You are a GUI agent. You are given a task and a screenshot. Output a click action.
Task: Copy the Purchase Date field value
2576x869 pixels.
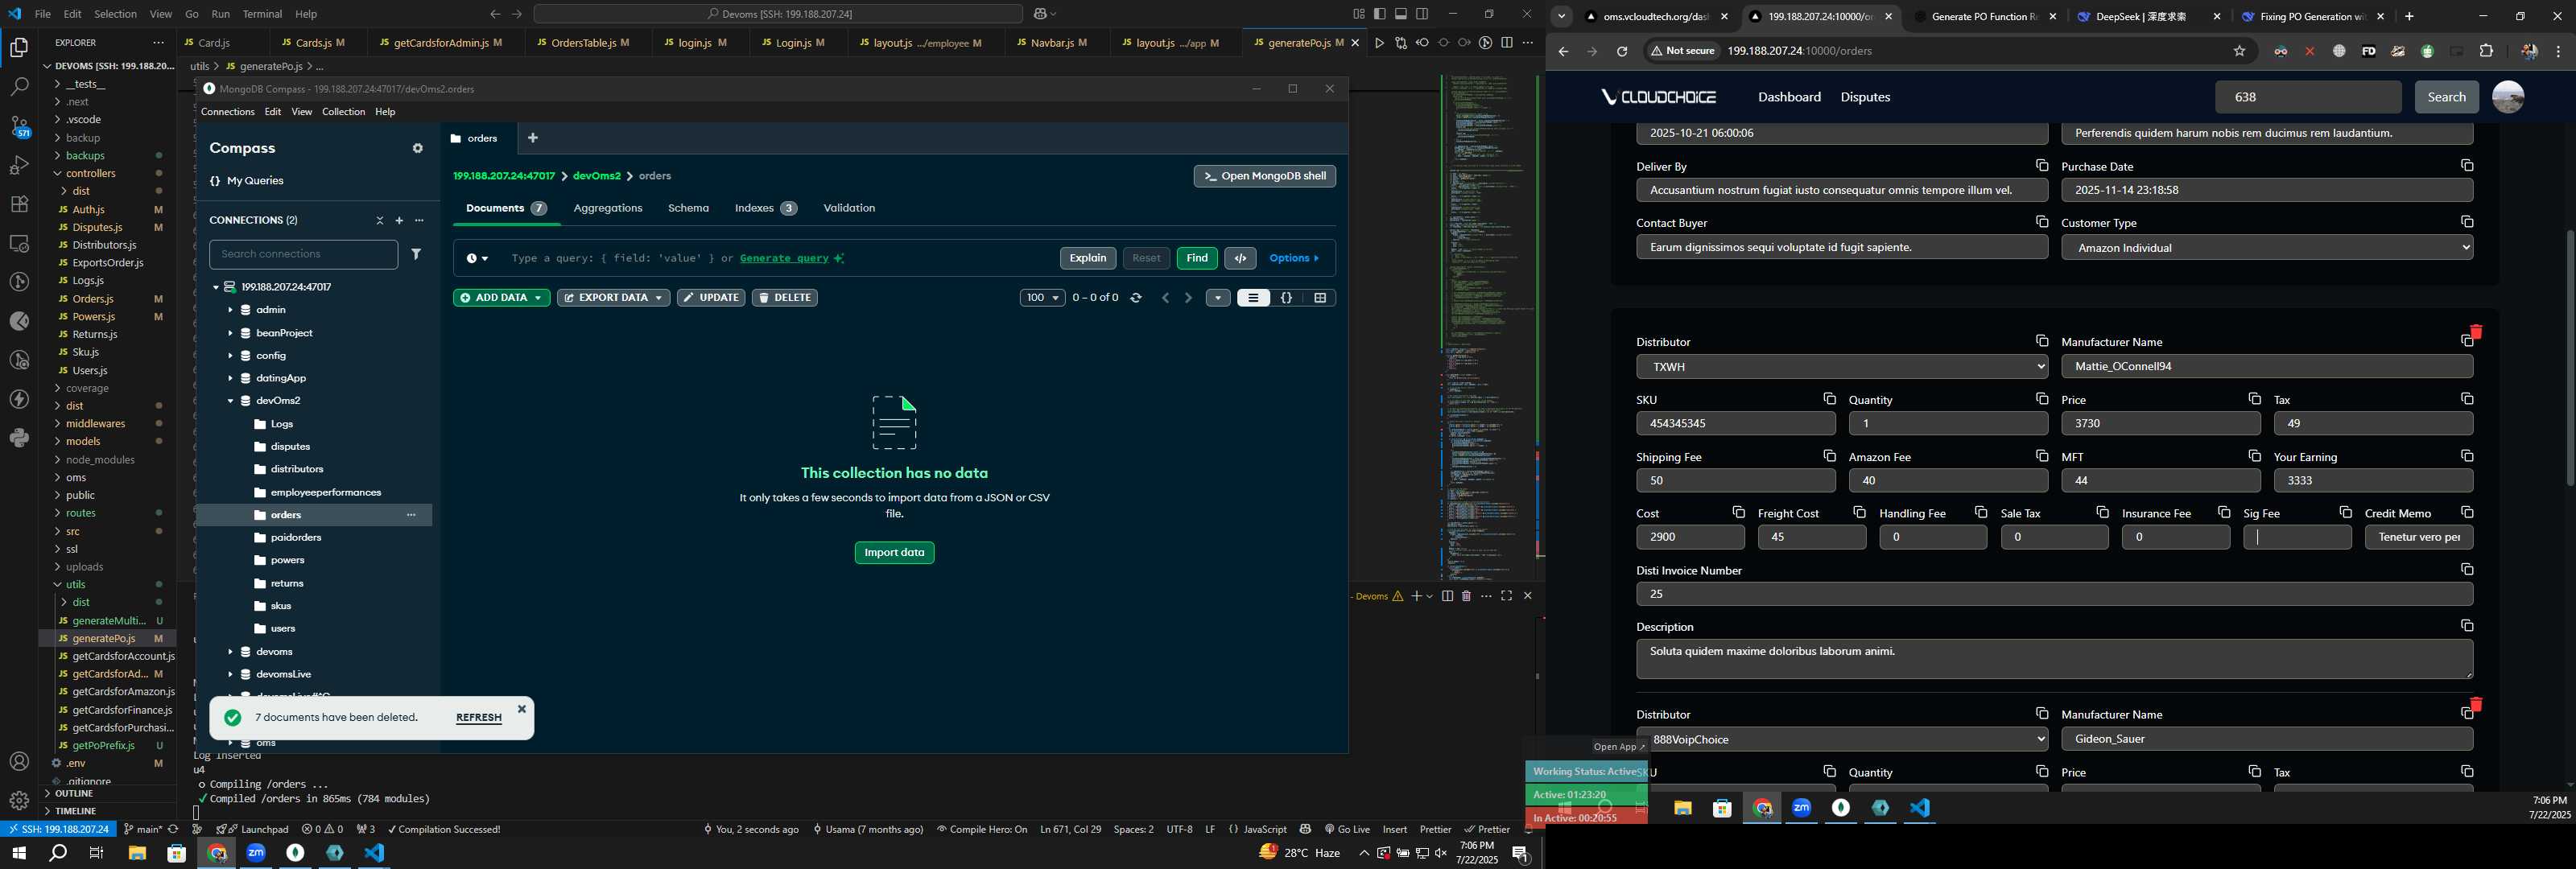tap(2467, 165)
